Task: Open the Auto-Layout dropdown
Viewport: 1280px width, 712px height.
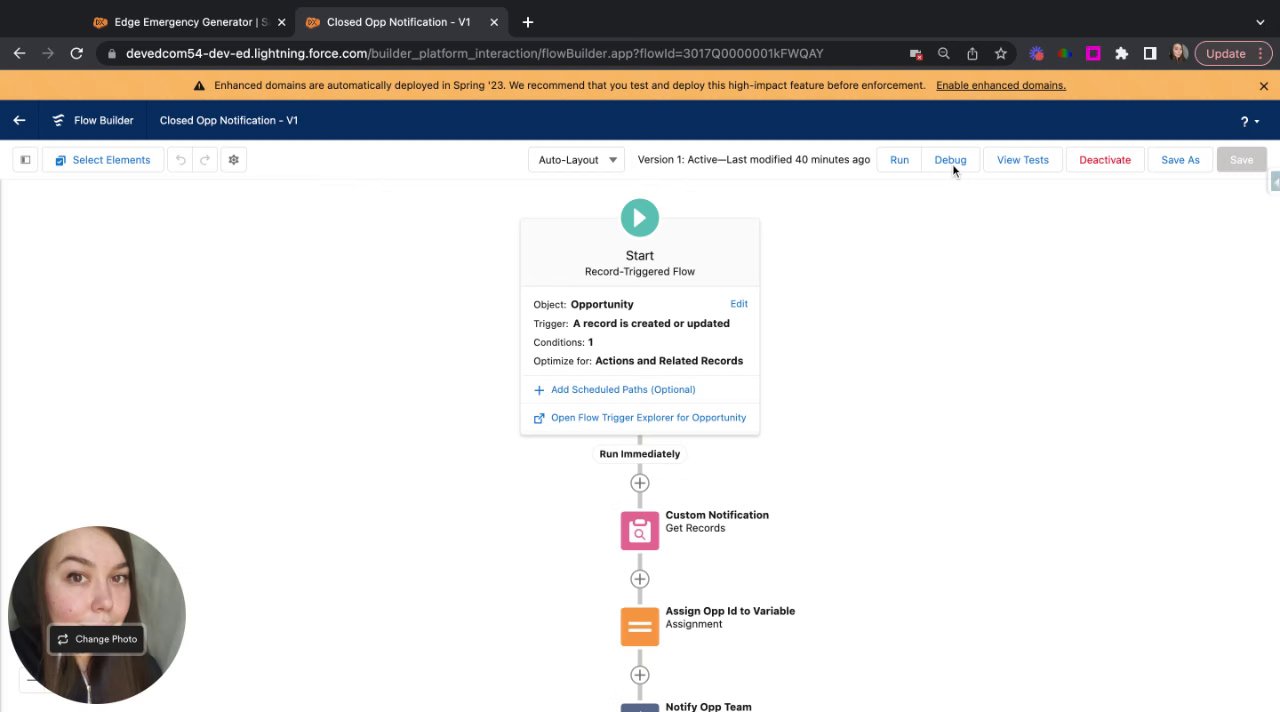Action: (576, 160)
